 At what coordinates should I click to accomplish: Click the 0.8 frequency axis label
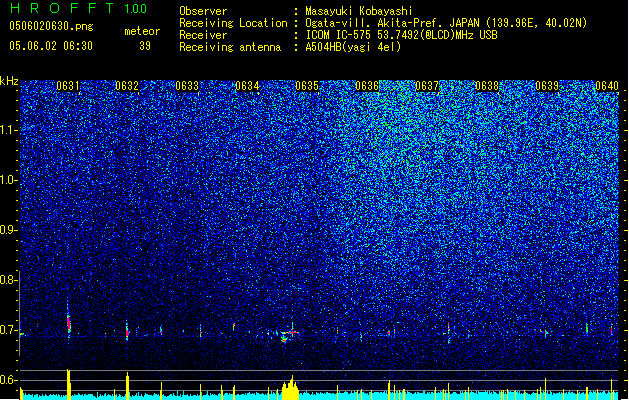[9, 280]
